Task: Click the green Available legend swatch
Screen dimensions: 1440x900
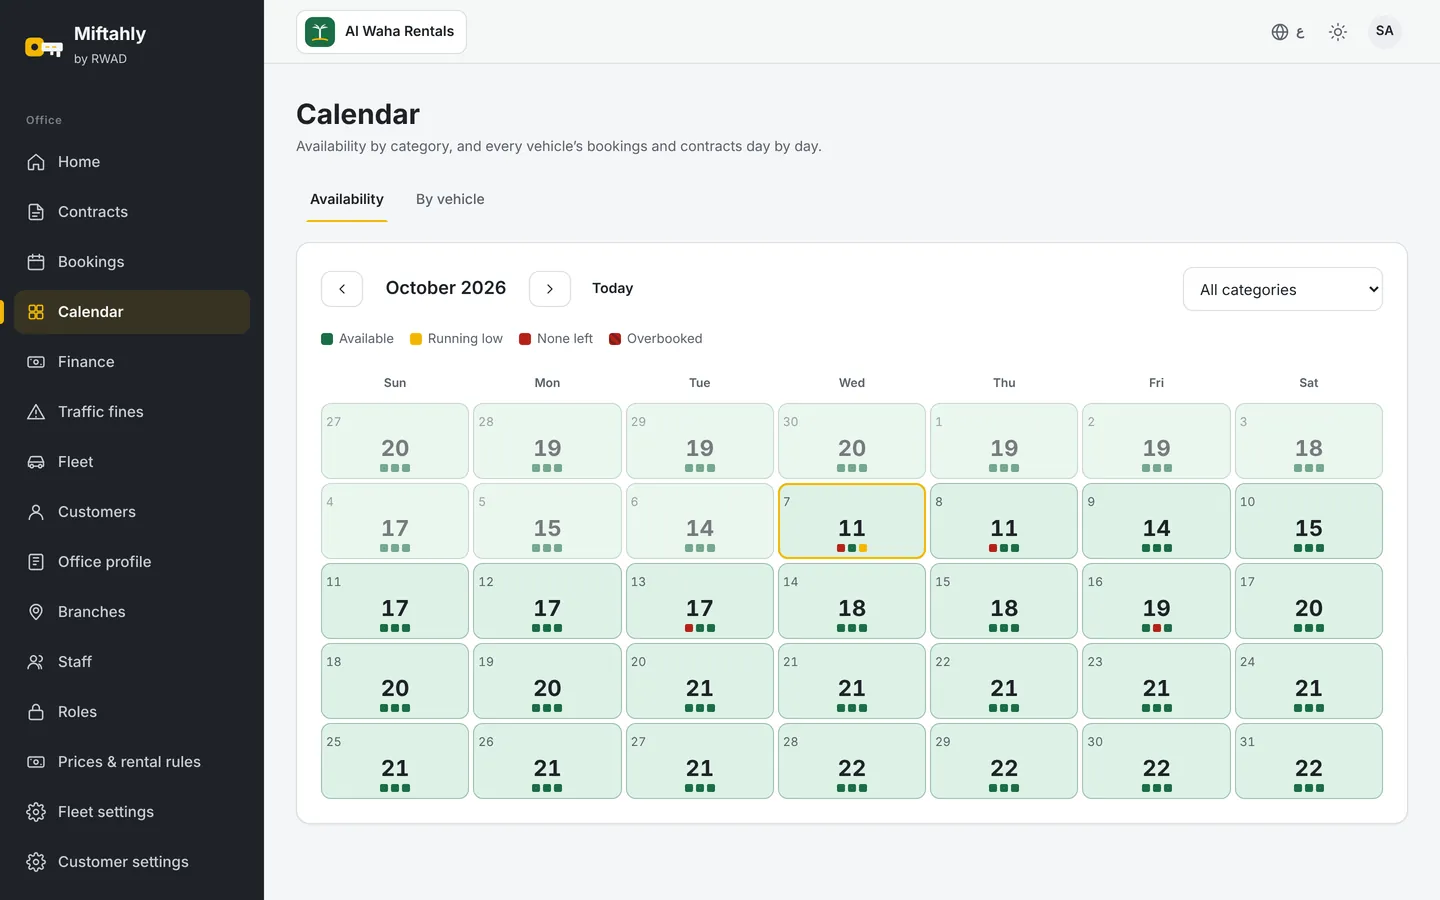Action: tap(327, 339)
